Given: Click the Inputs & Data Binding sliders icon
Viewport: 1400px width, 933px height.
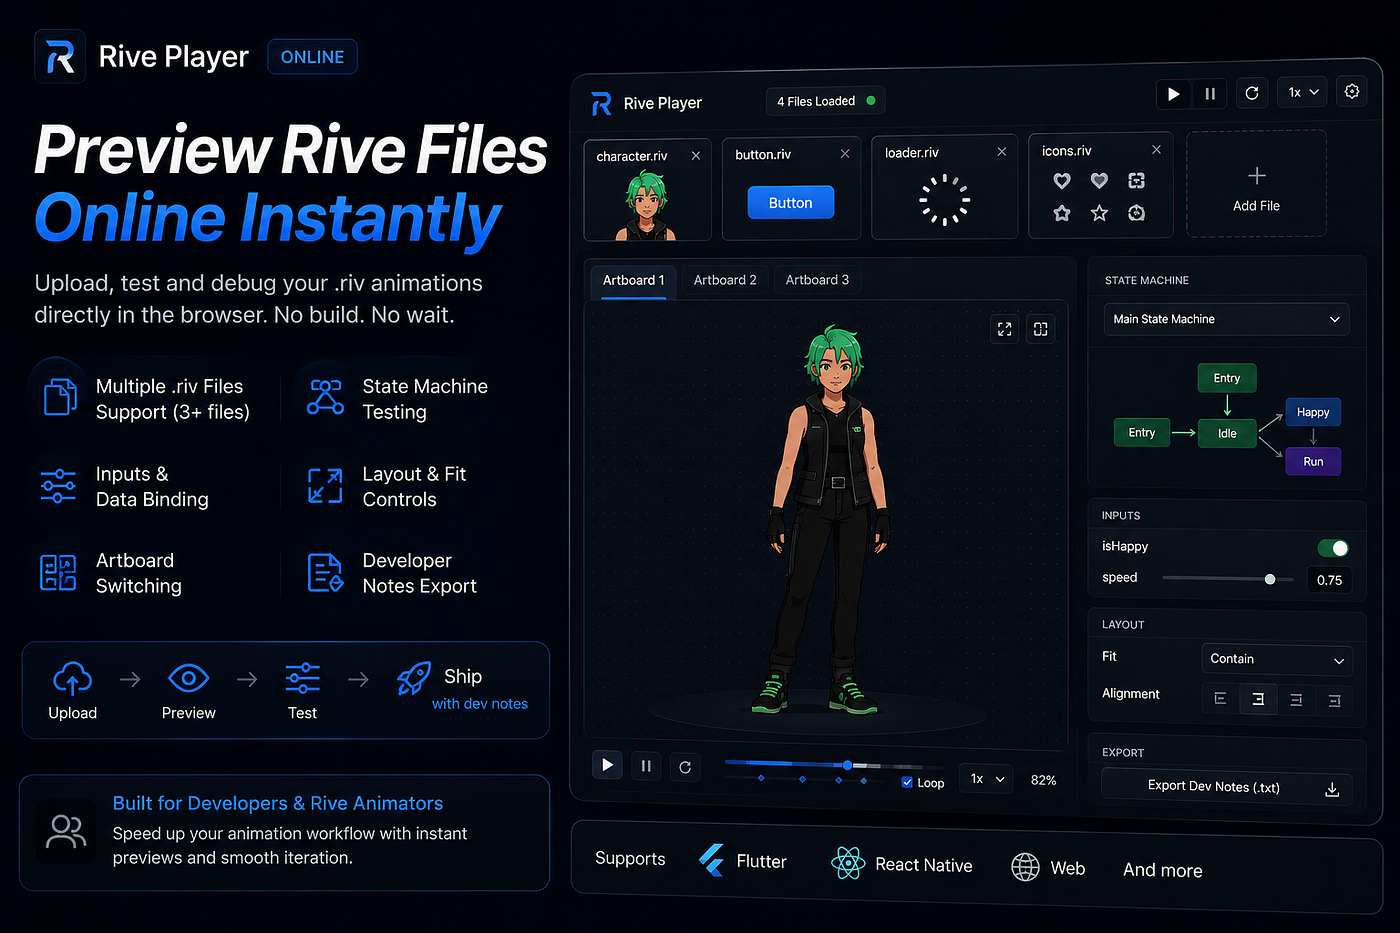Looking at the screenshot, I should pyautogui.click(x=58, y=485).
